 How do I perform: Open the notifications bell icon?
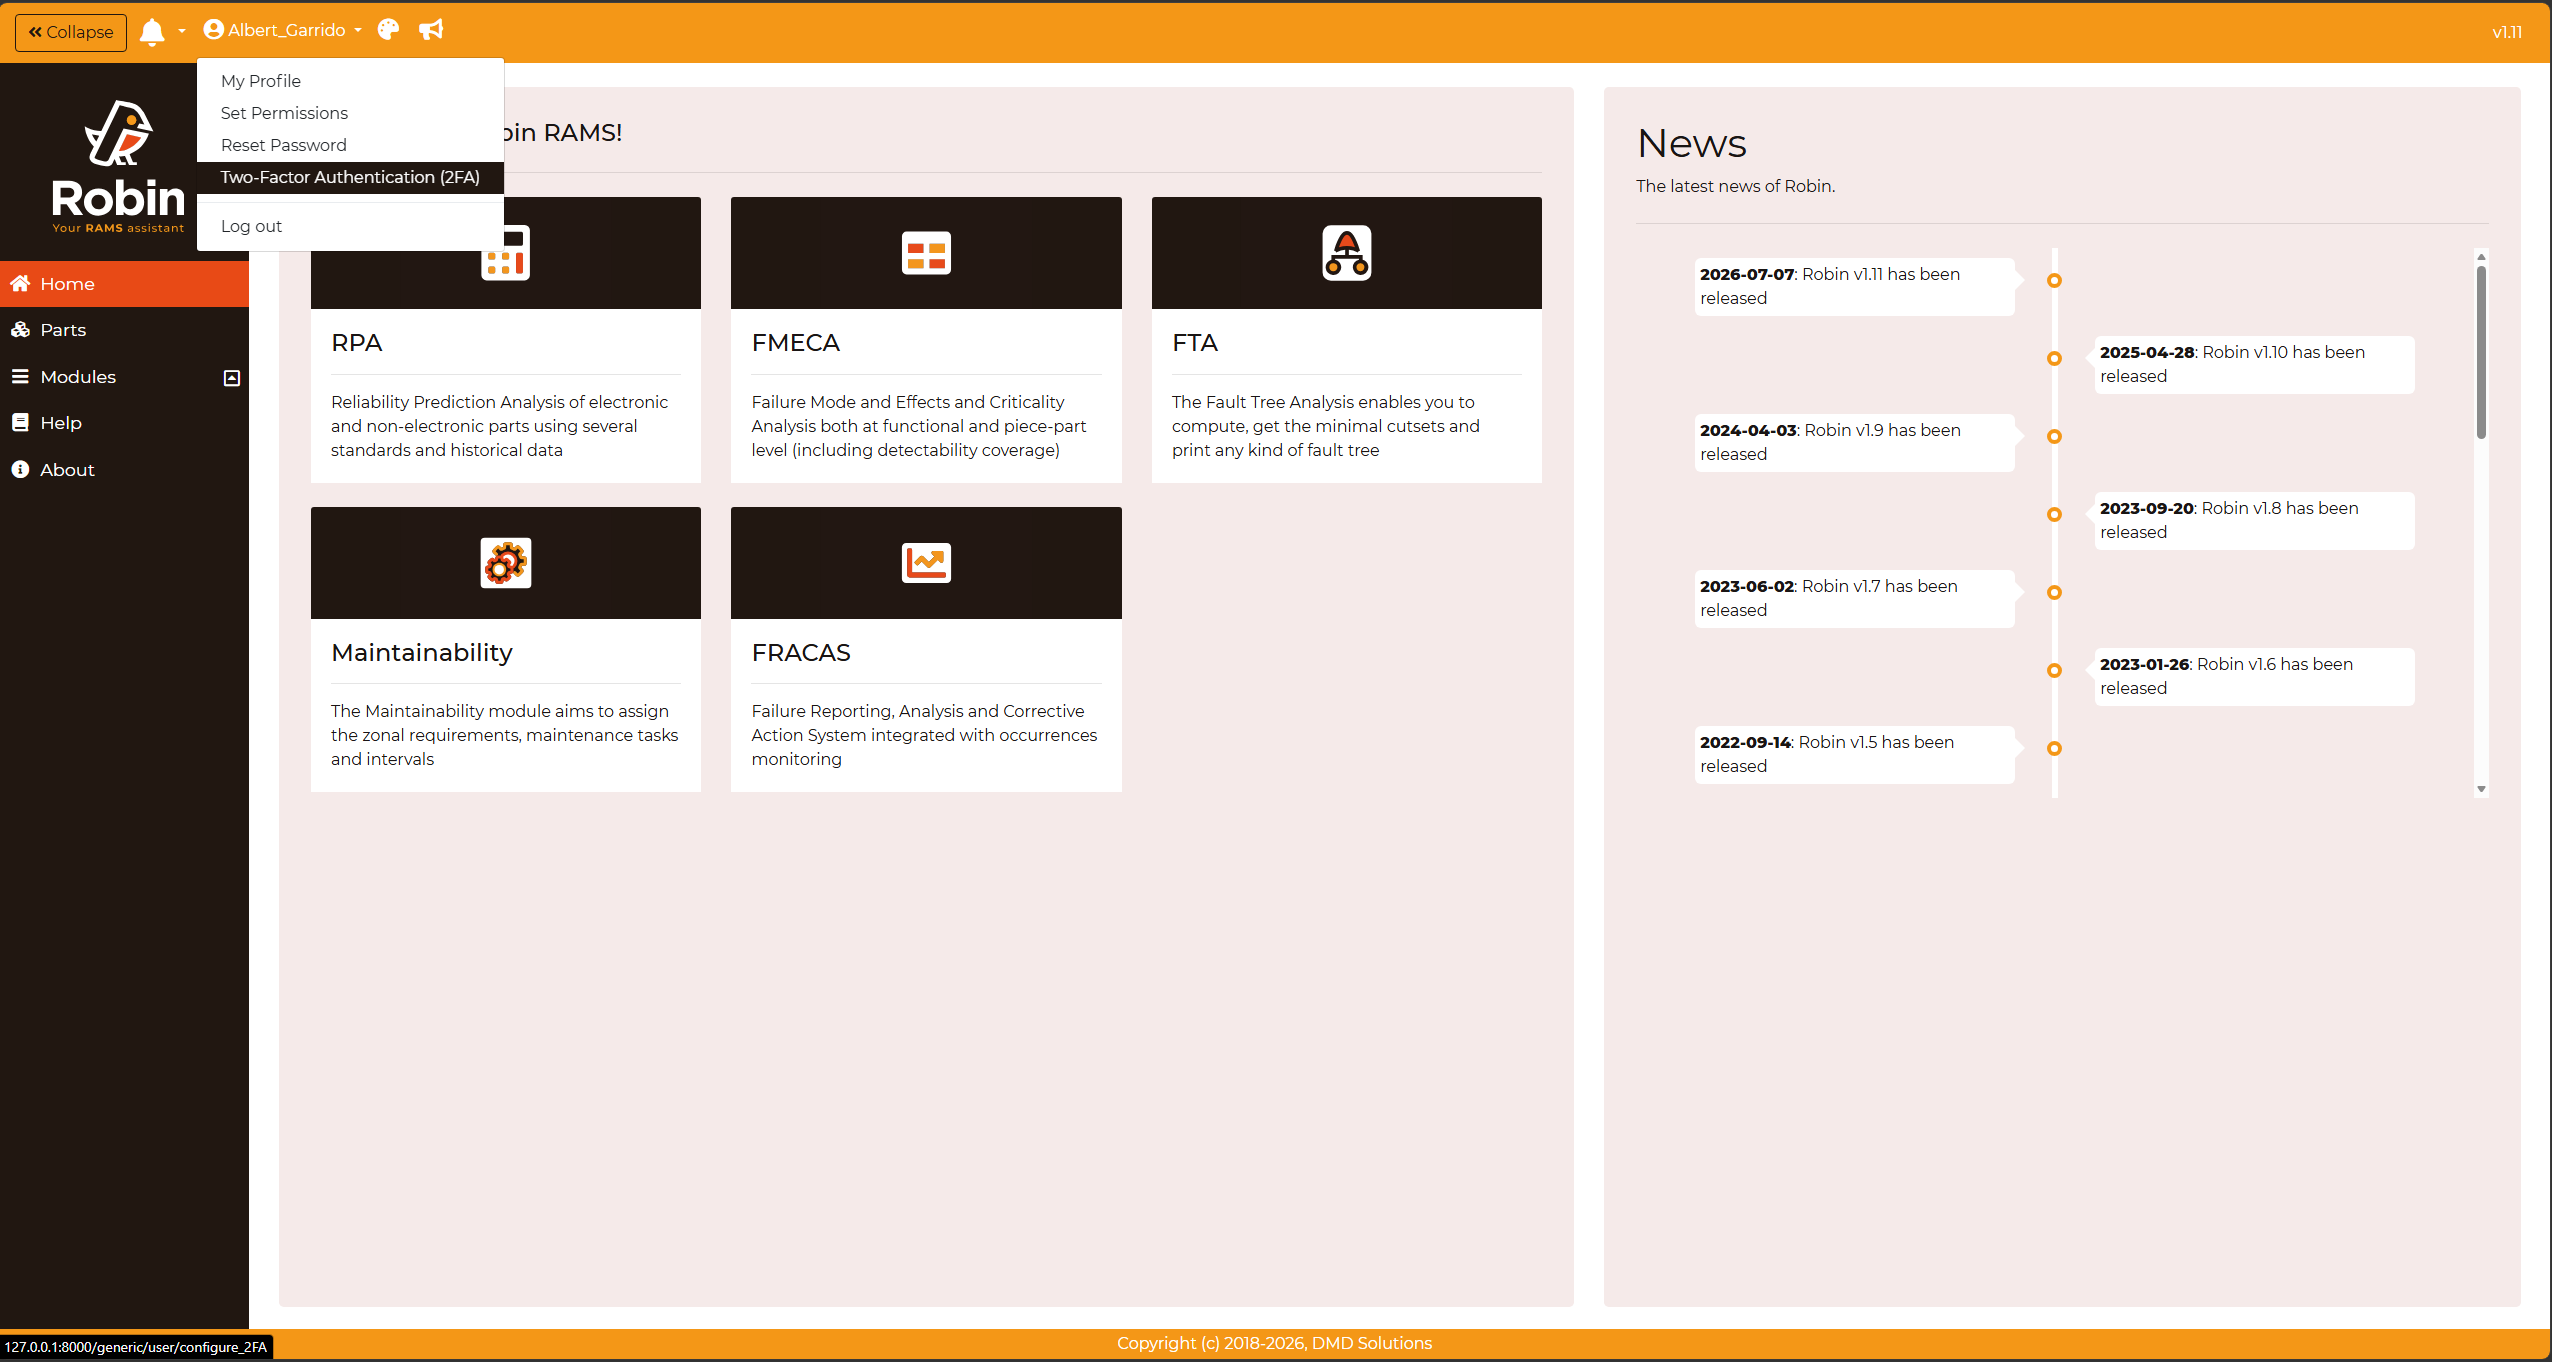click(x=152, y=32)
